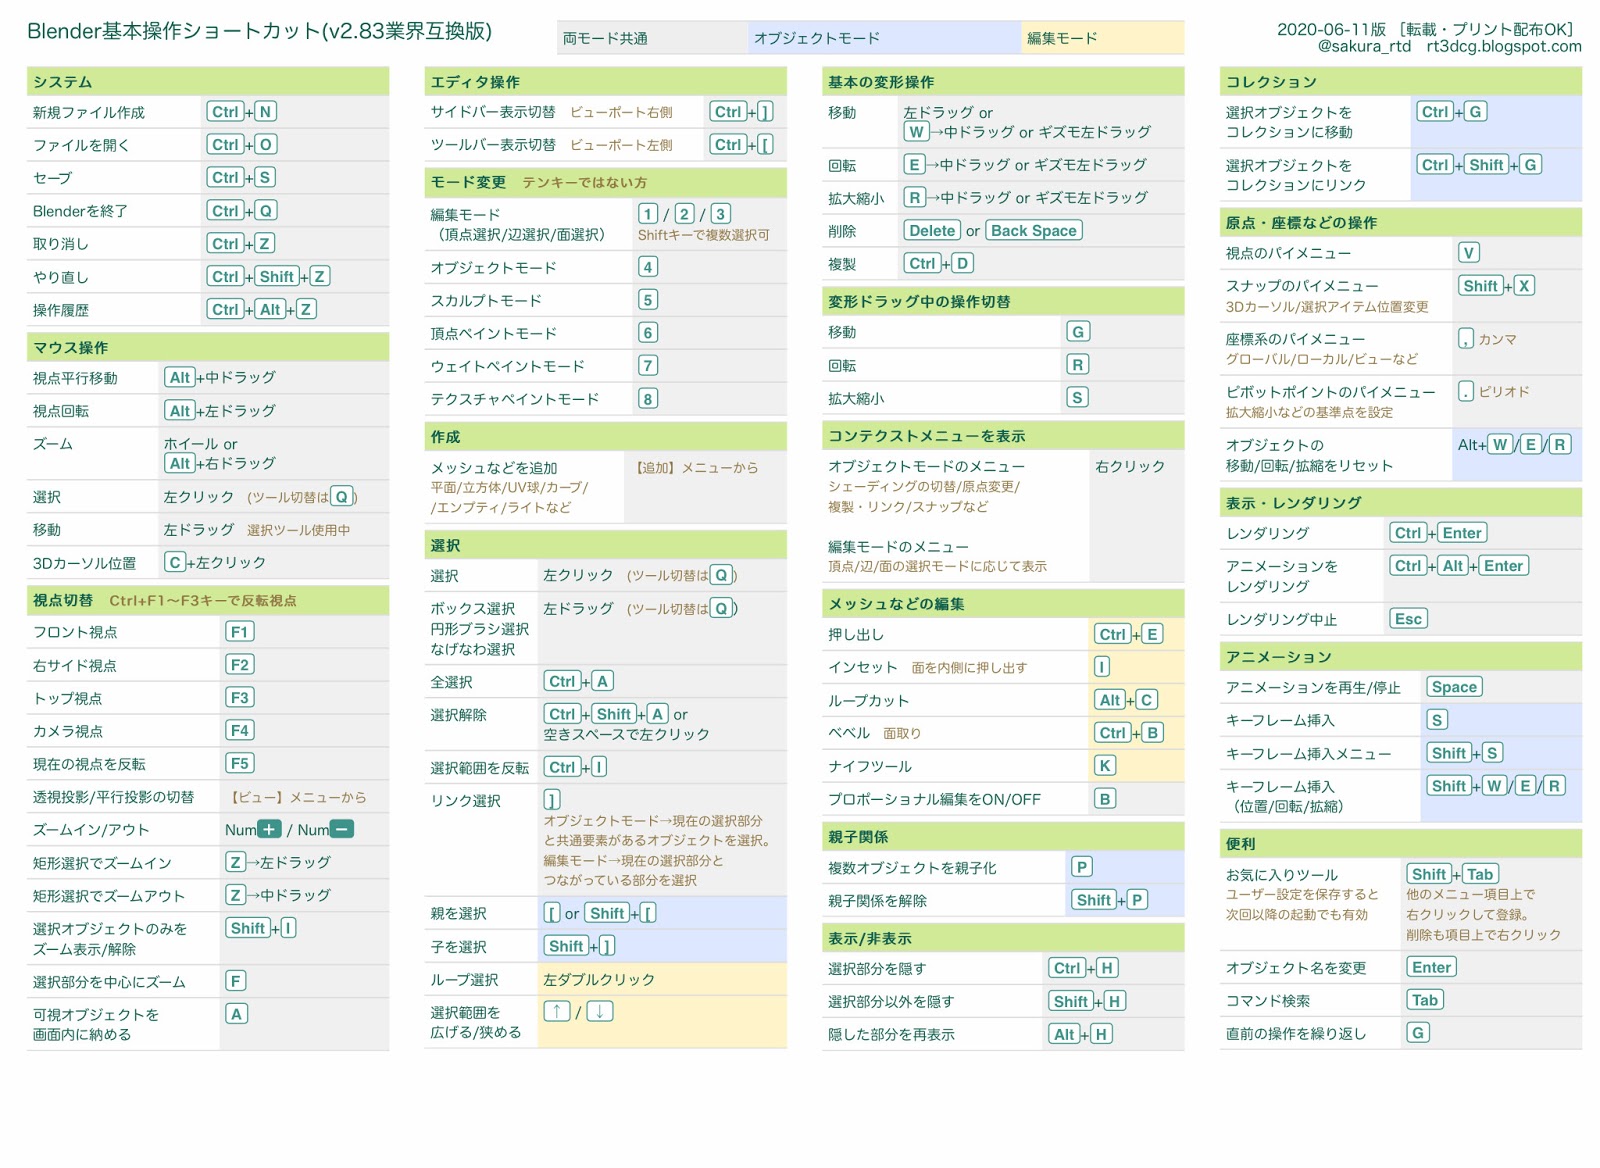The width and height of the screenshot is (1600, 1168).
Task: Click the V key for 視点のパイメニュー
Action: pyautogui.click(x=1469, y=253)
